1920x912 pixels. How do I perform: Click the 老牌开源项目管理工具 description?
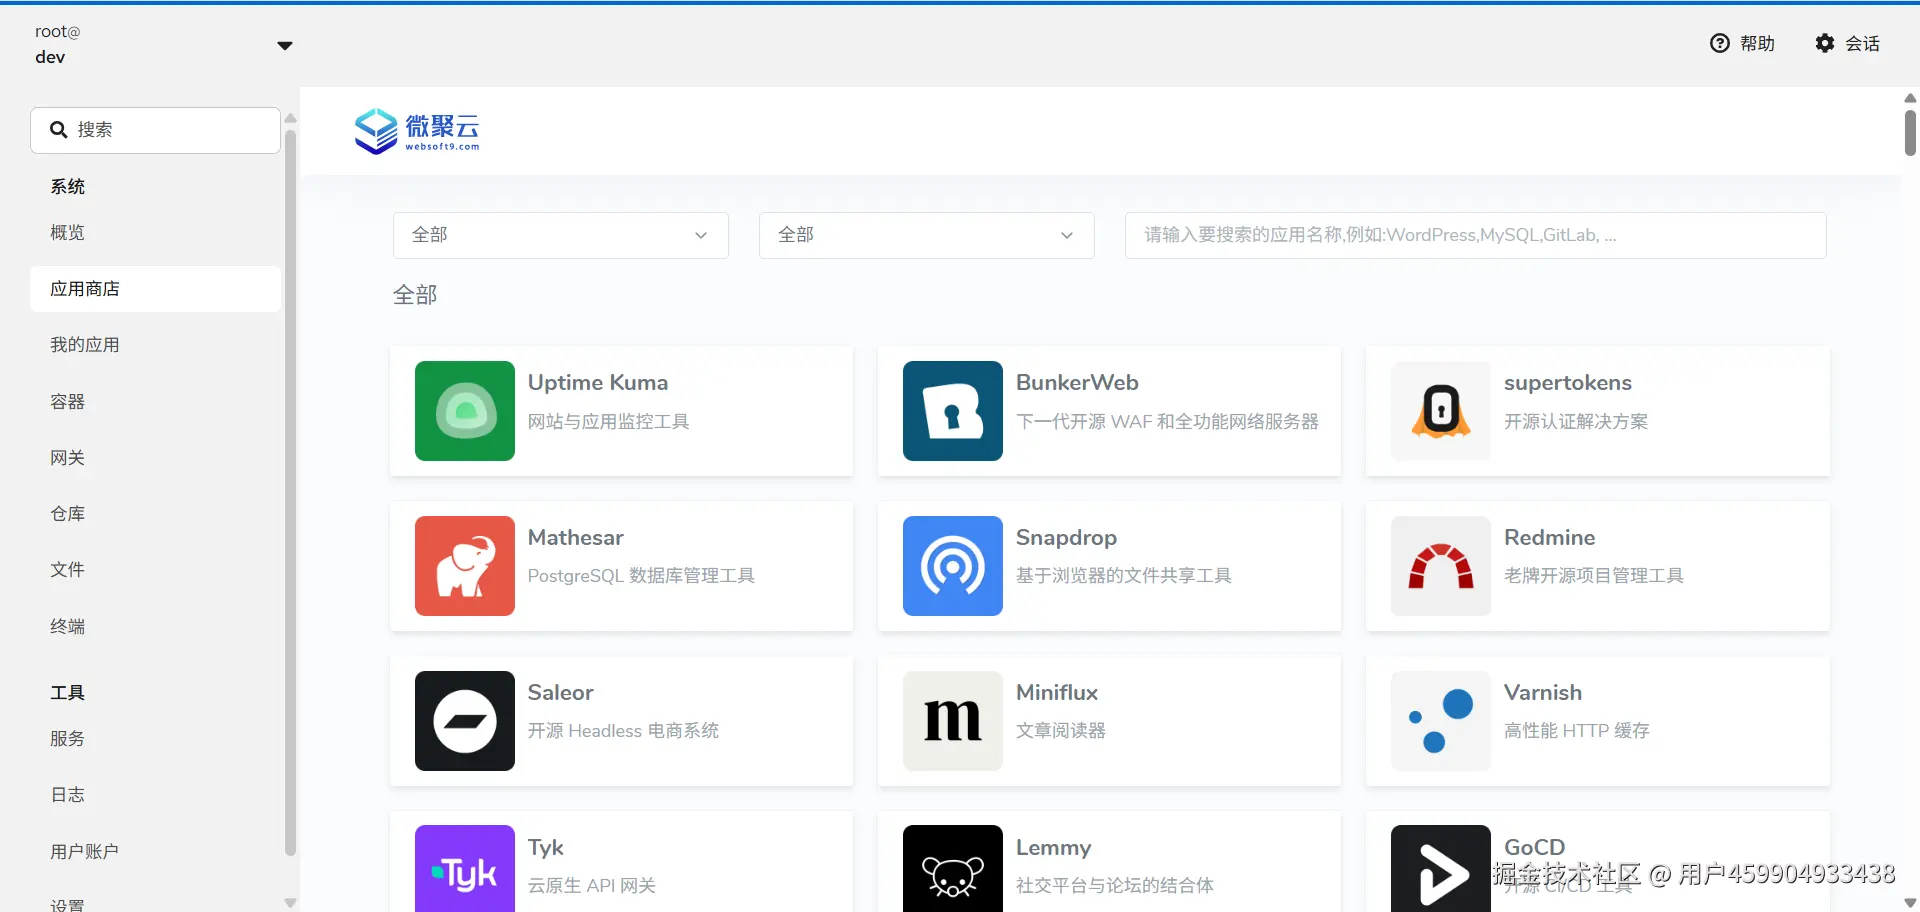coord(1594,575)
